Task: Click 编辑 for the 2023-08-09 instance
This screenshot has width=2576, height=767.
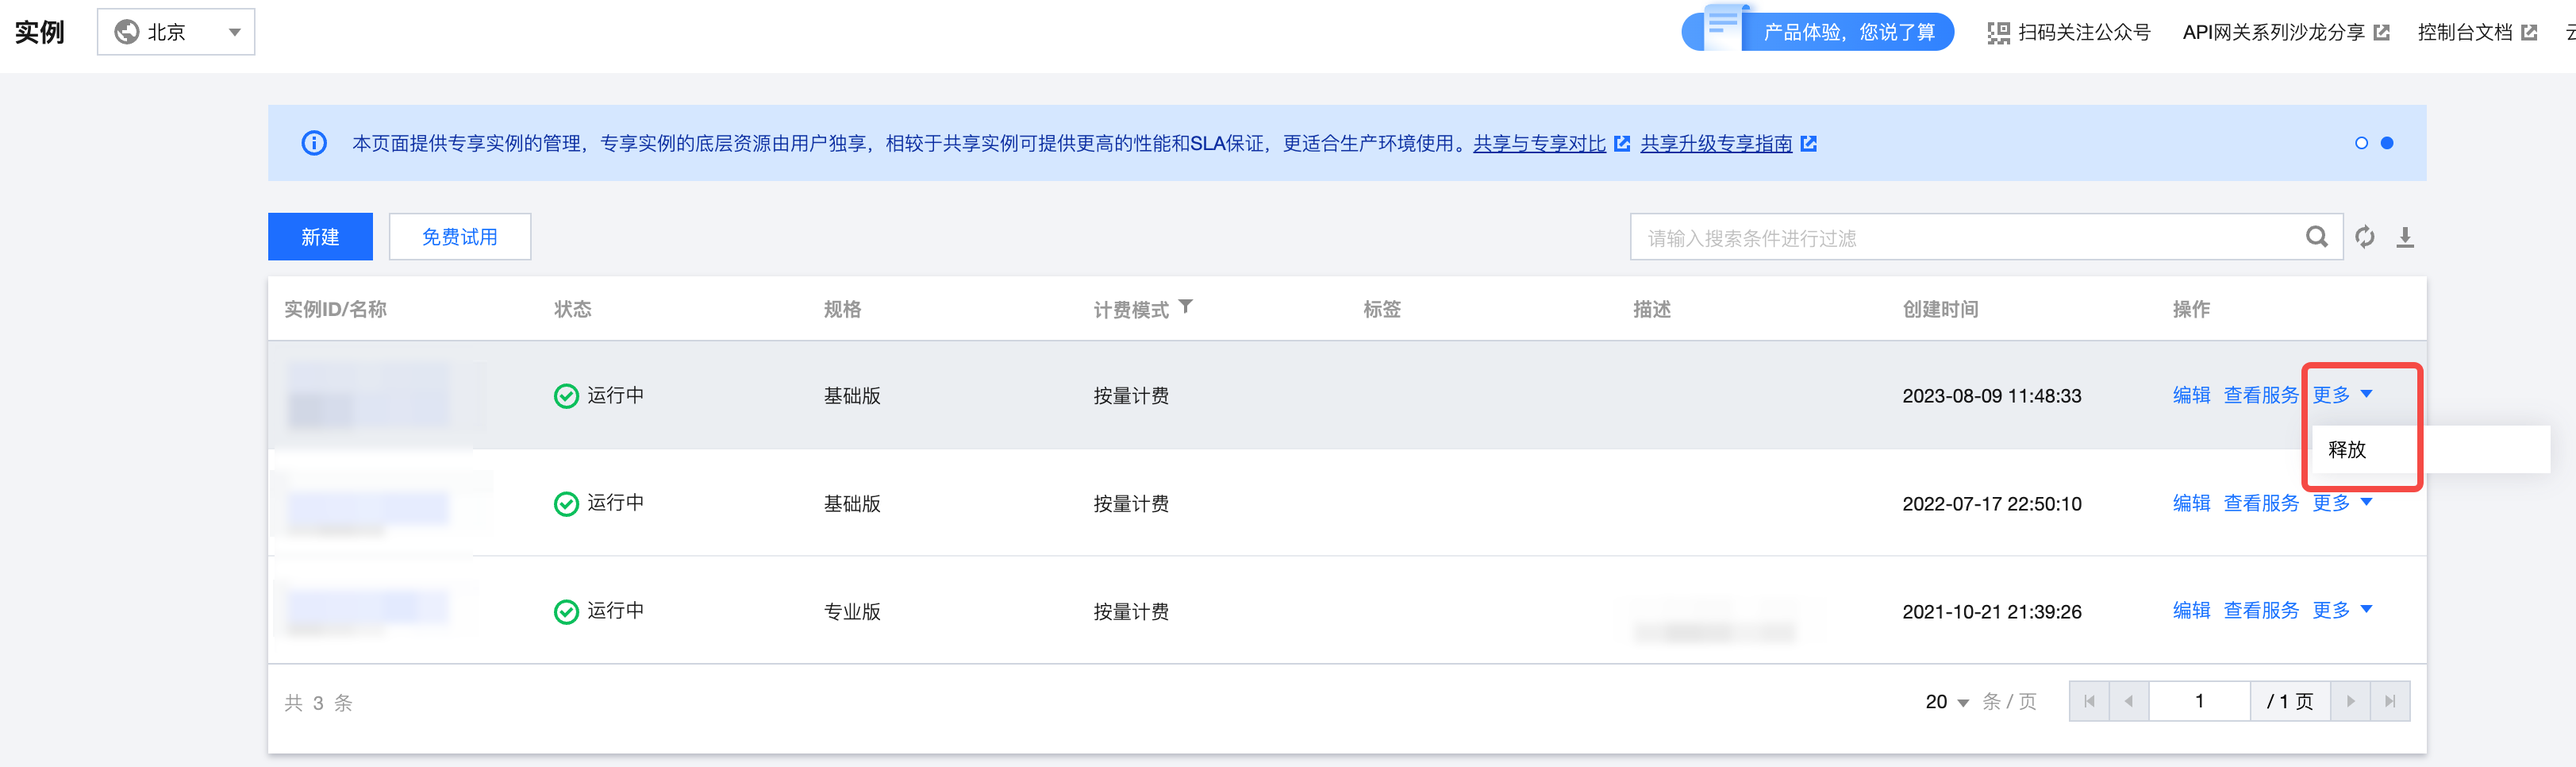Action: click(2191, 395)
